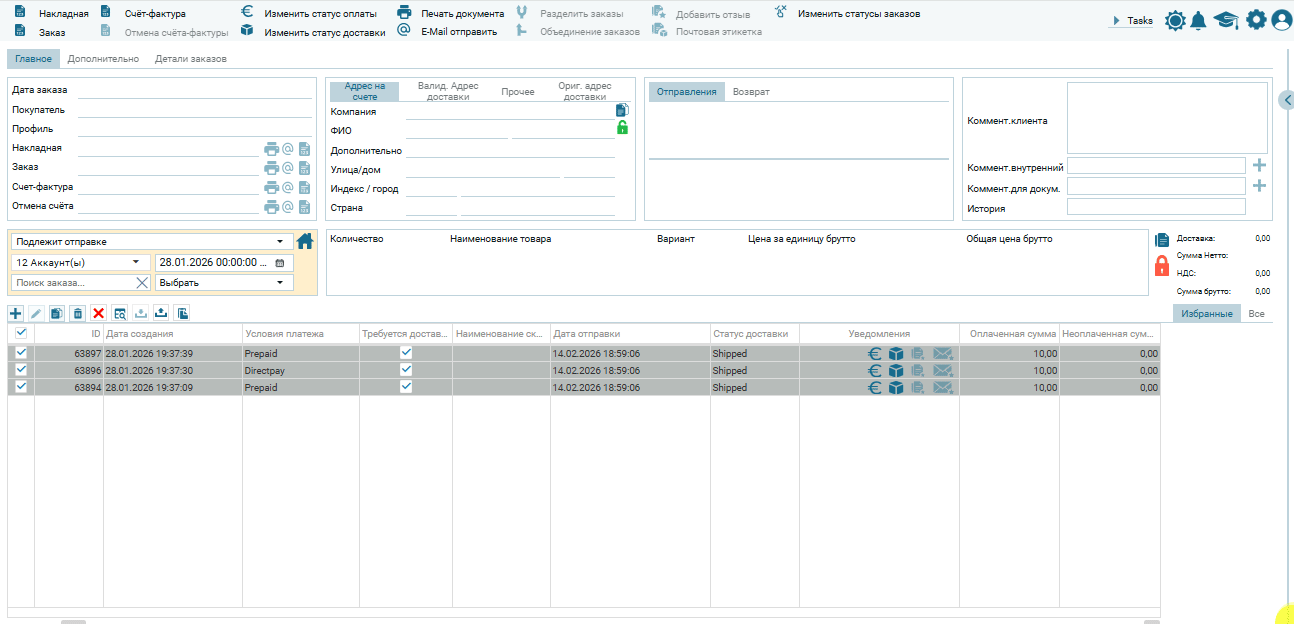Click the red padlock icon beside totals
The height and width of the screenshot is (624, 1294).
coord(1162,266)
